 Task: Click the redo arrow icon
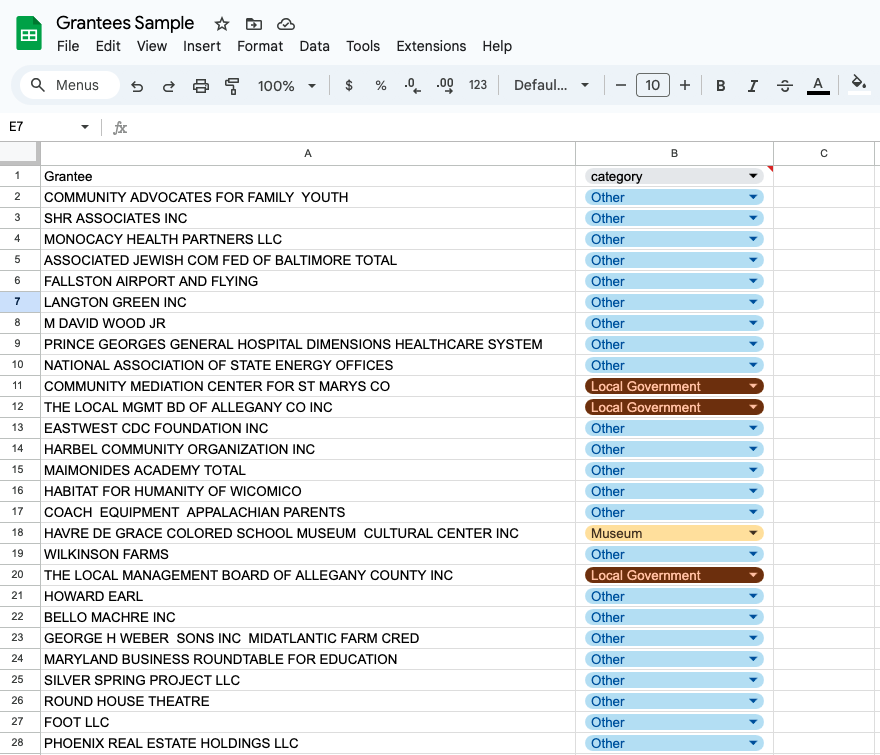pyautogui.click(x=168, y=86)
